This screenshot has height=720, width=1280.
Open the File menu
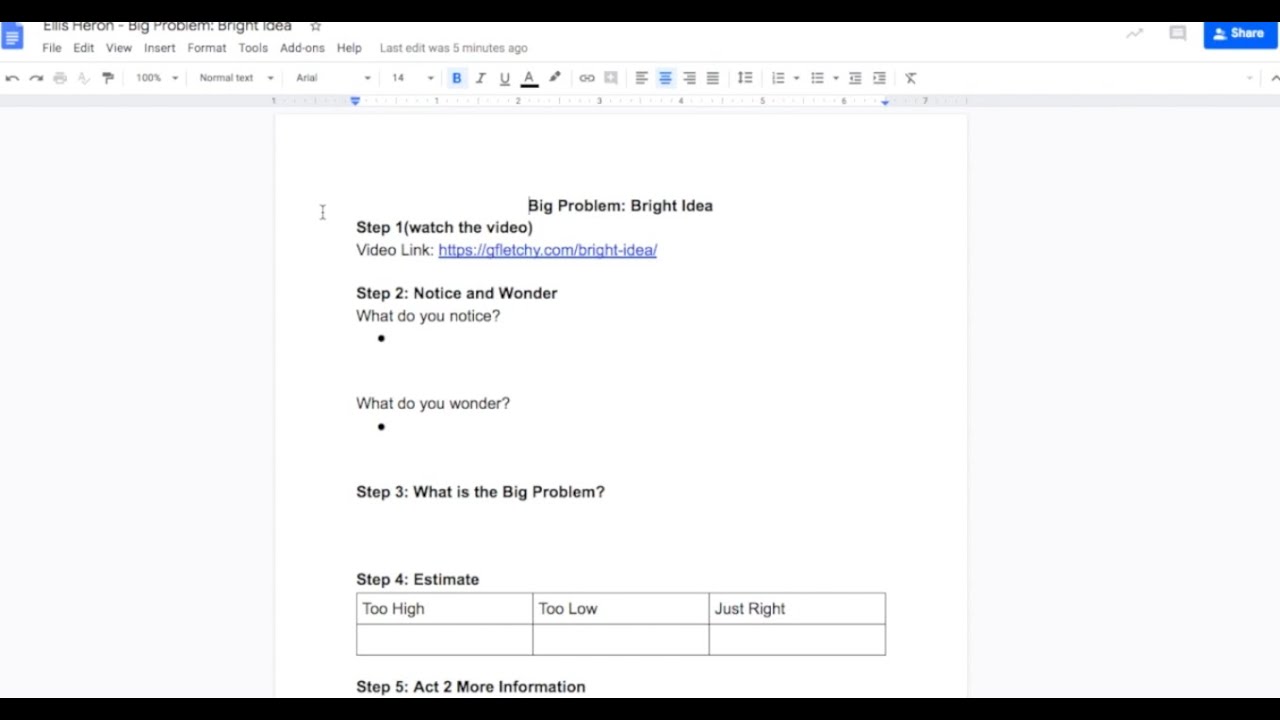click(52, 48)
